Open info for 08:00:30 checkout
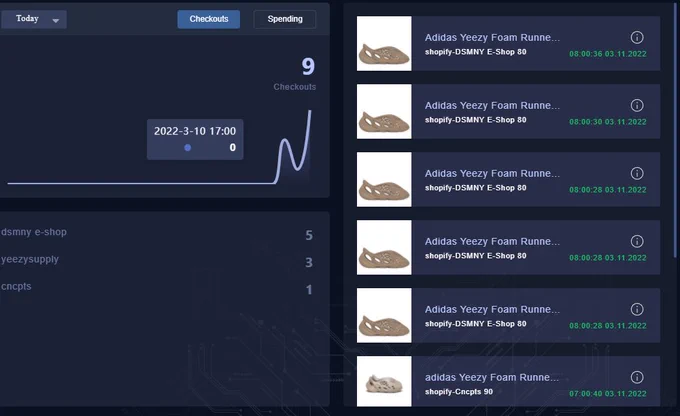 click(x=637, y=105)
